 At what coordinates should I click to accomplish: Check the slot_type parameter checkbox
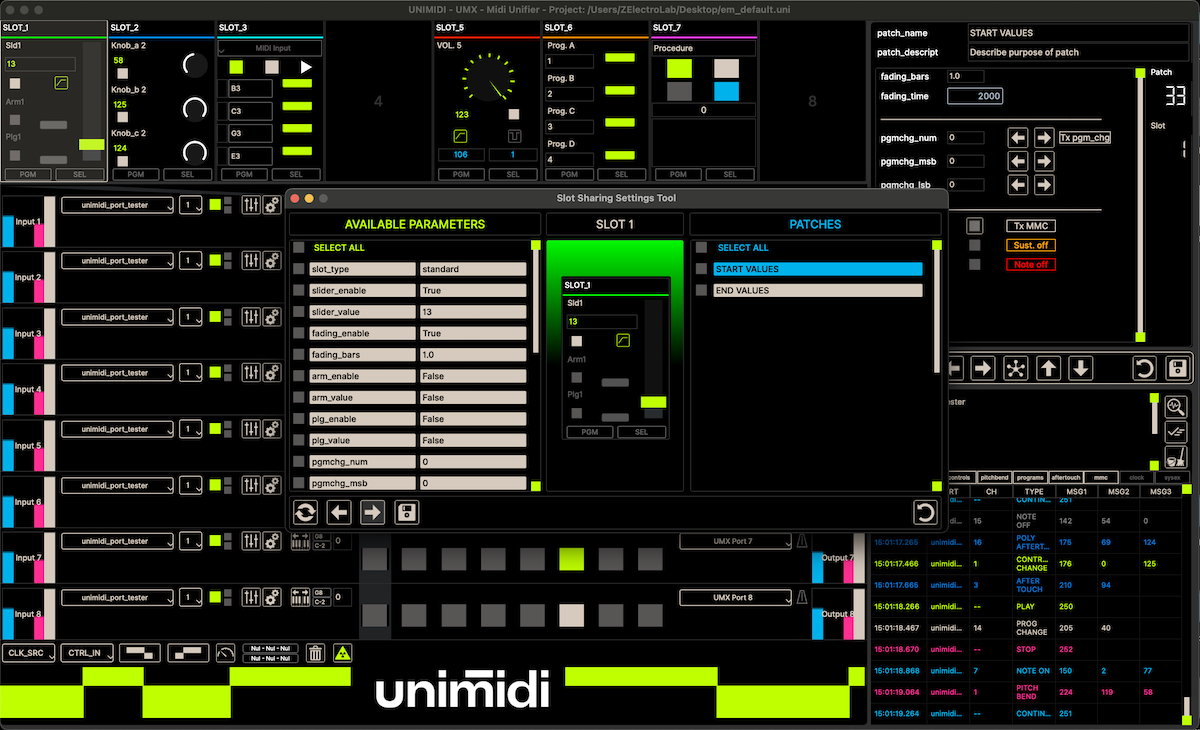[x=299, y=269]
